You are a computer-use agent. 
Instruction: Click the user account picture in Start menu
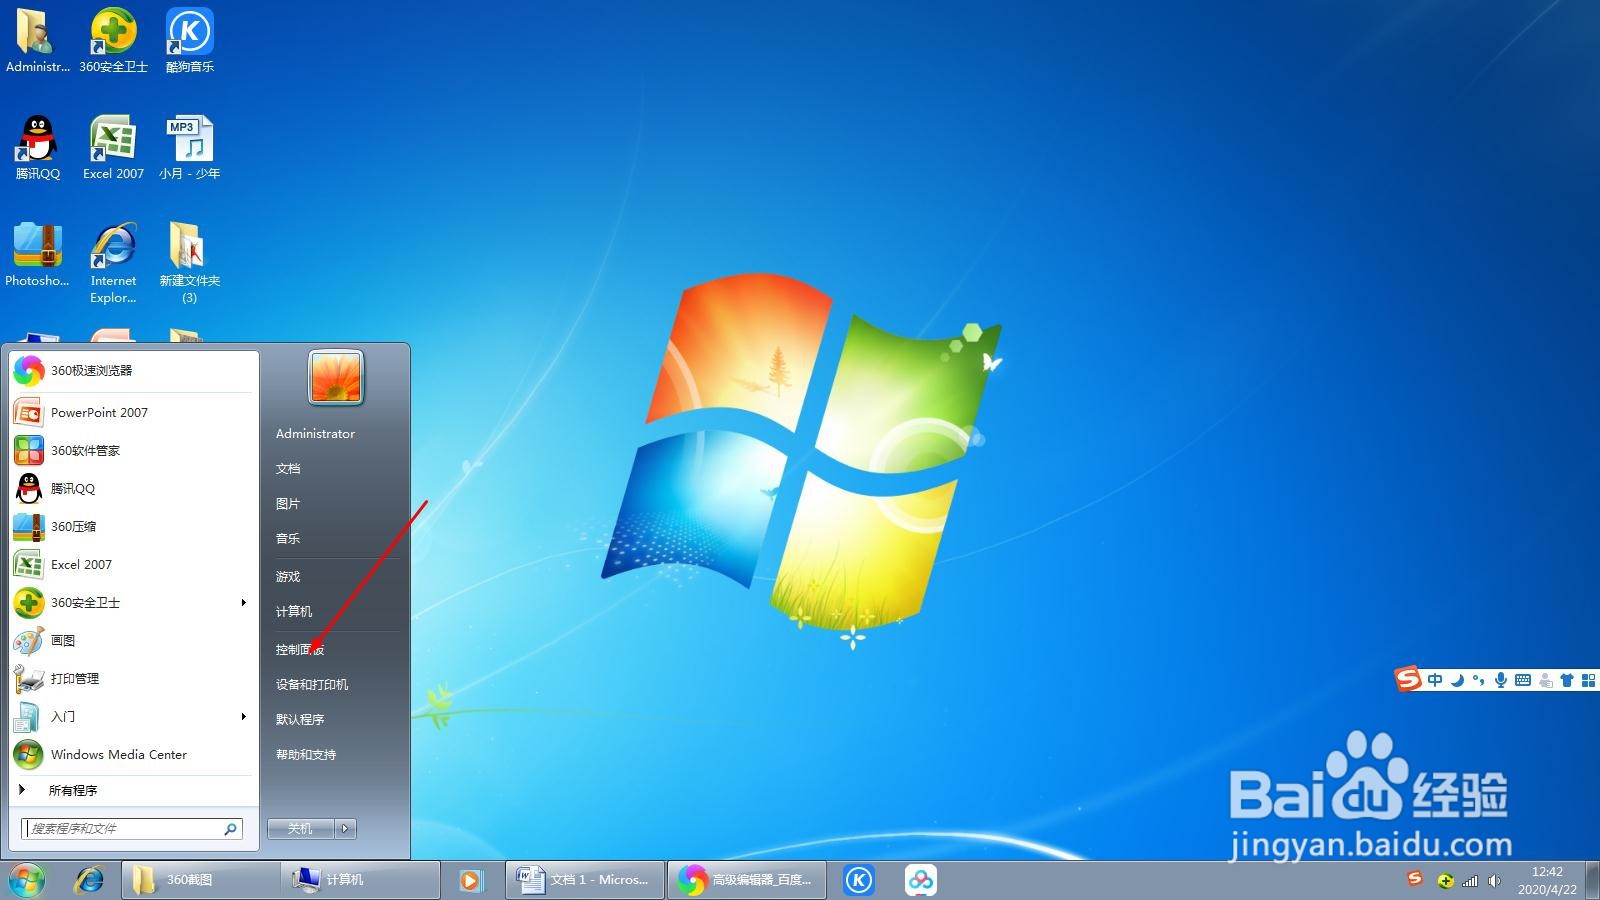click(336, 378)
